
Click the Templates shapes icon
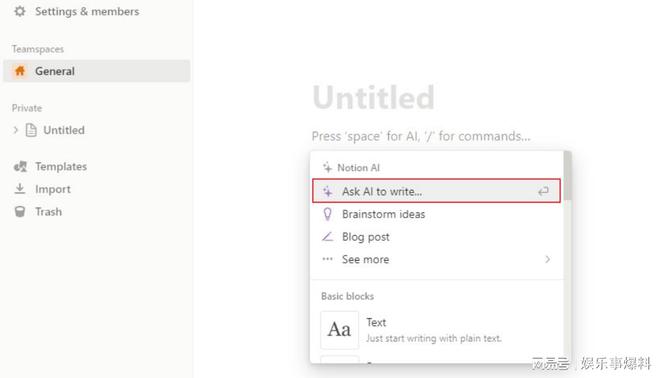[20, 167]
